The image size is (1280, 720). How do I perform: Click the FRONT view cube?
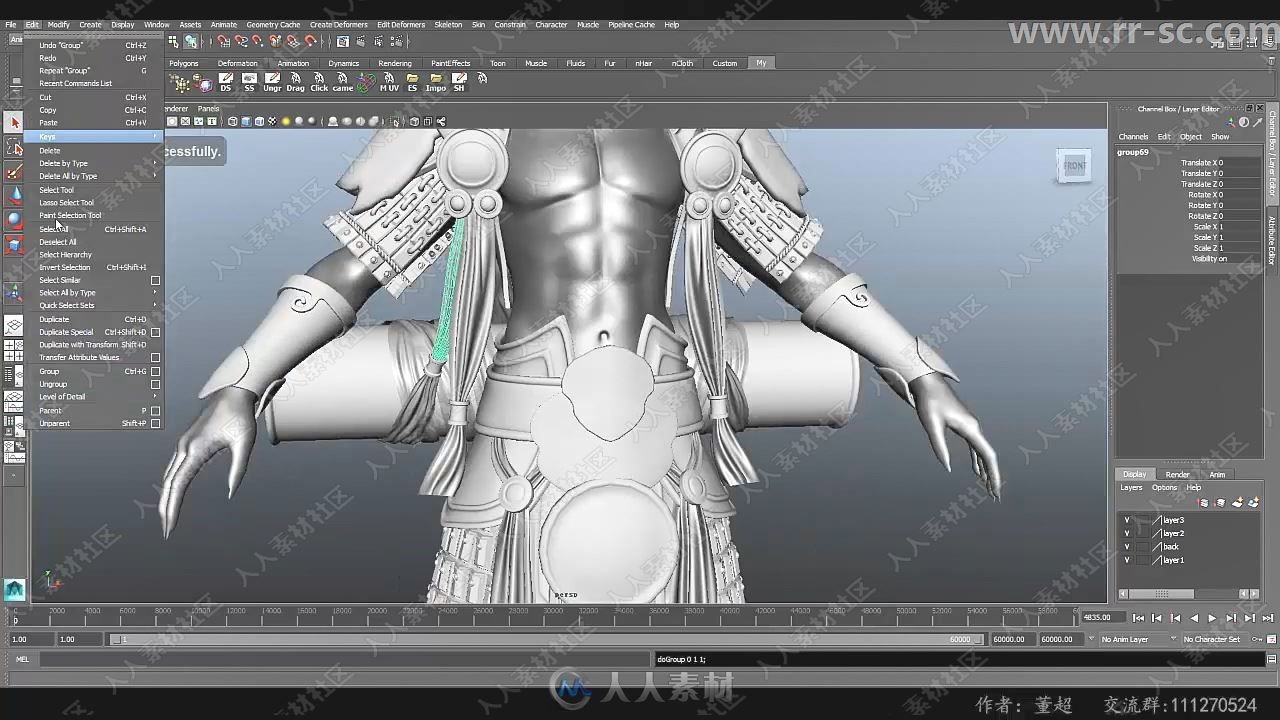[x=1074, y=166]
